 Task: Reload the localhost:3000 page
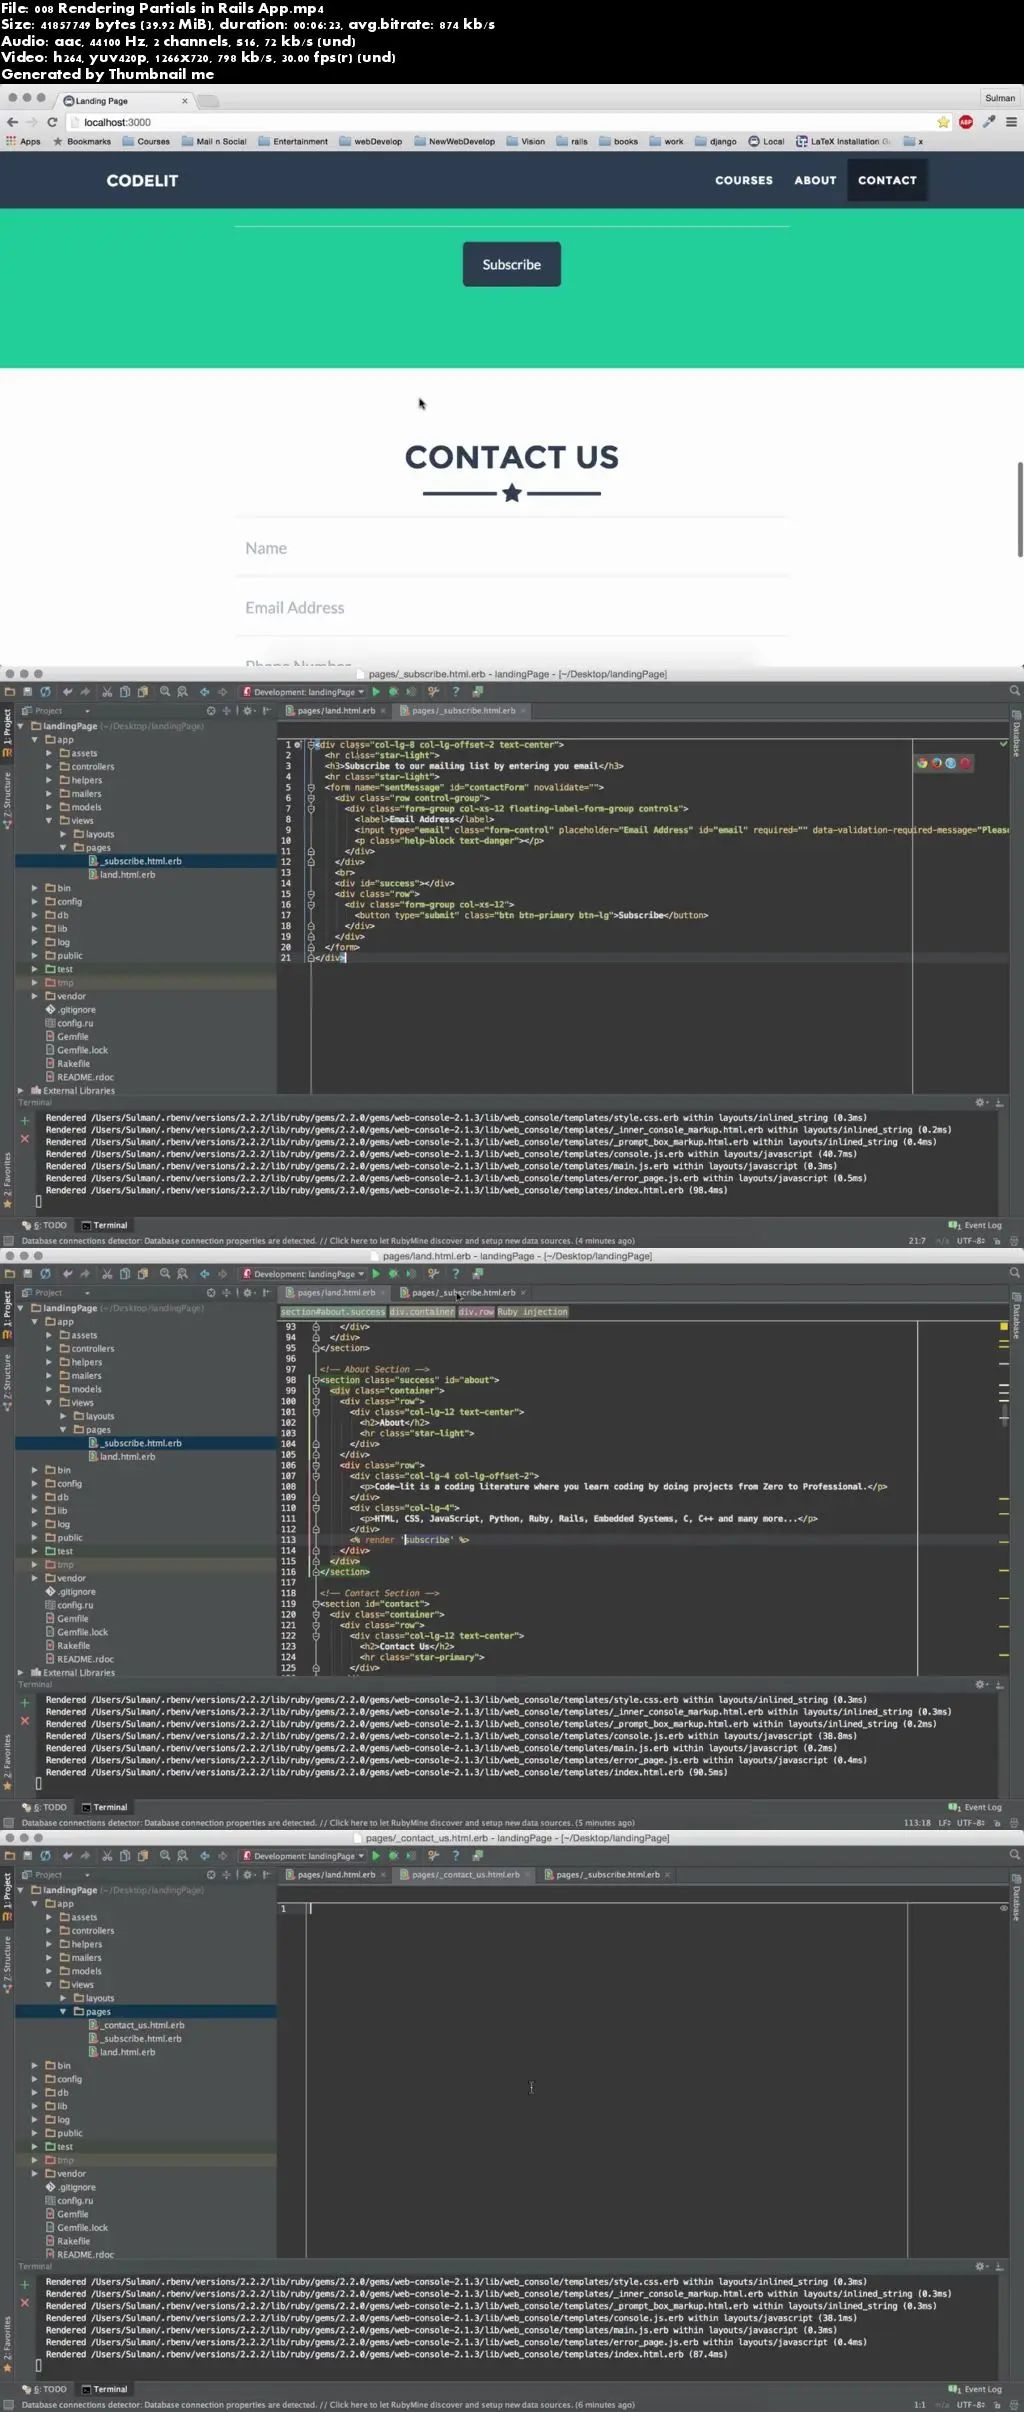[52, 122]
